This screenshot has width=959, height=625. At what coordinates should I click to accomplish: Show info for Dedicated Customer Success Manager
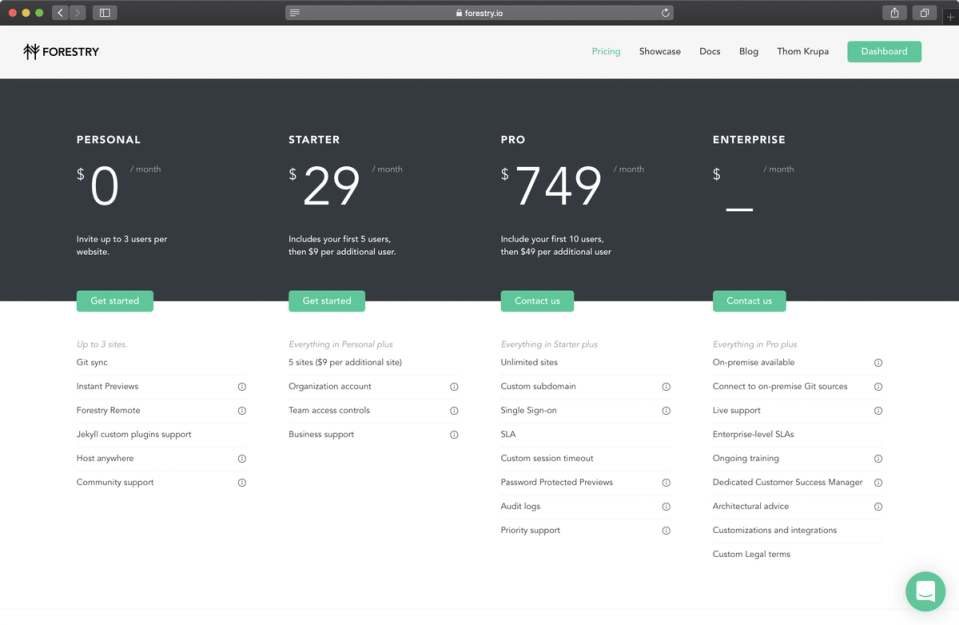pyautogui.click(x=878, y=483)
